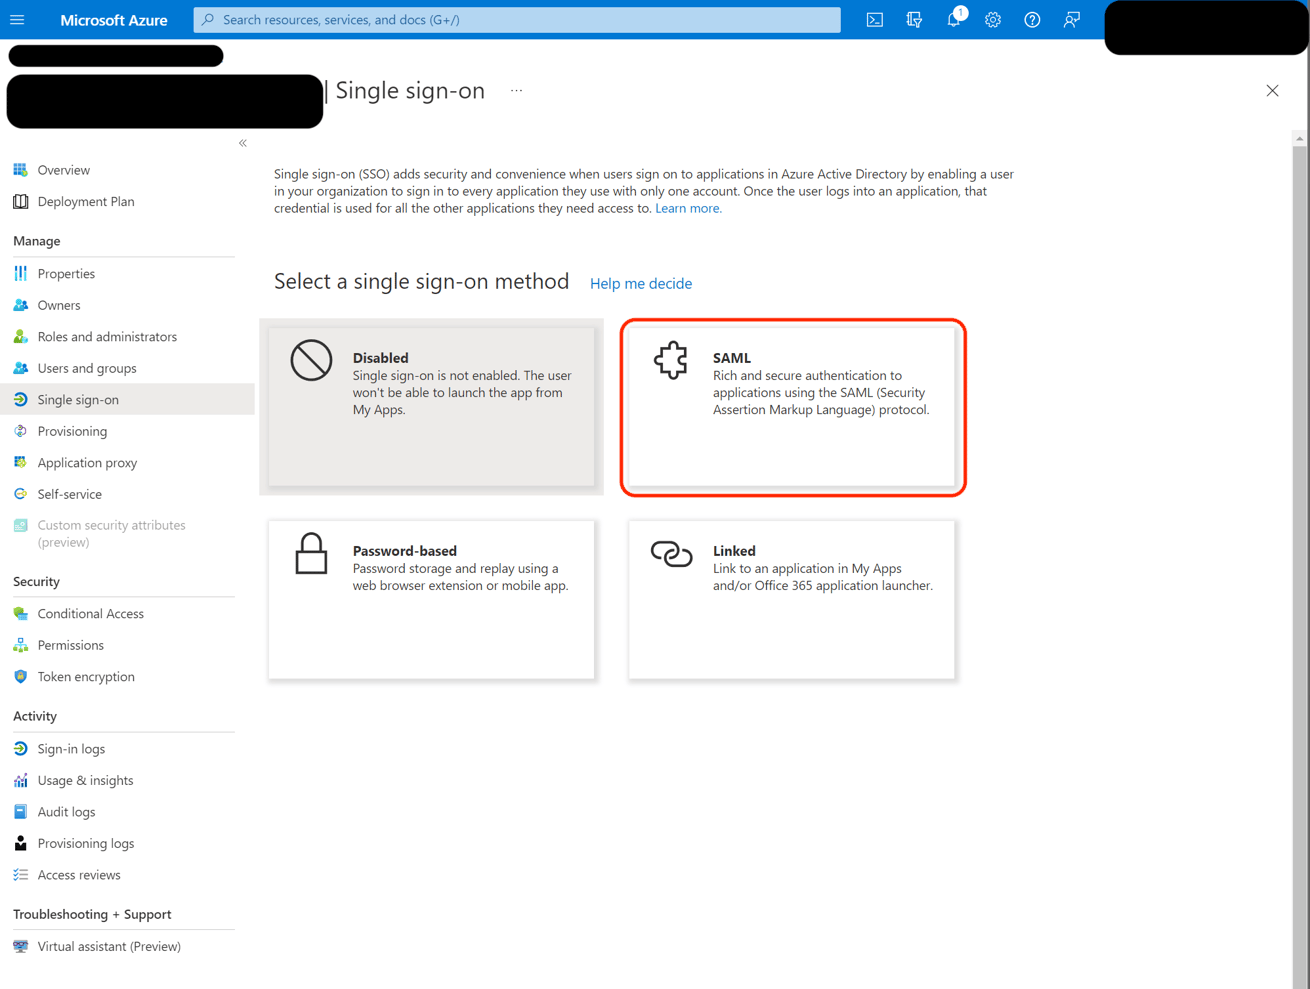Go to Provisioning in the sidebar
The width and height of the screenshot is (1310, 989).
[x=72, y=431]
